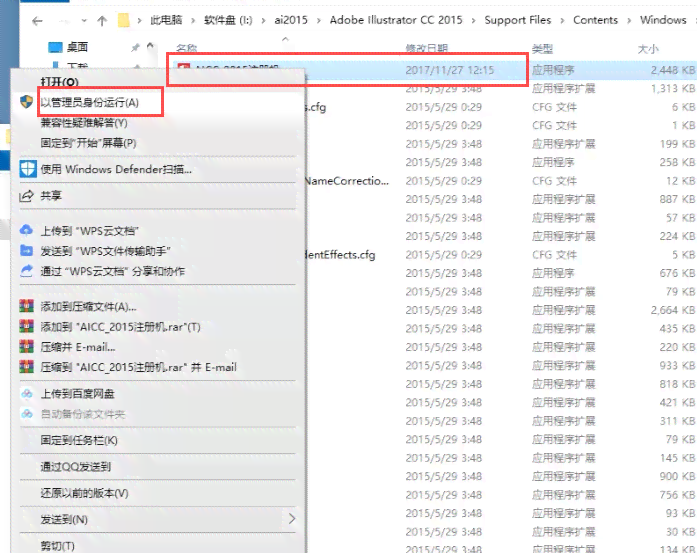Click the folder icon in address bar
Viewport: 697px width, 553px height.
[x=123, y=20]
